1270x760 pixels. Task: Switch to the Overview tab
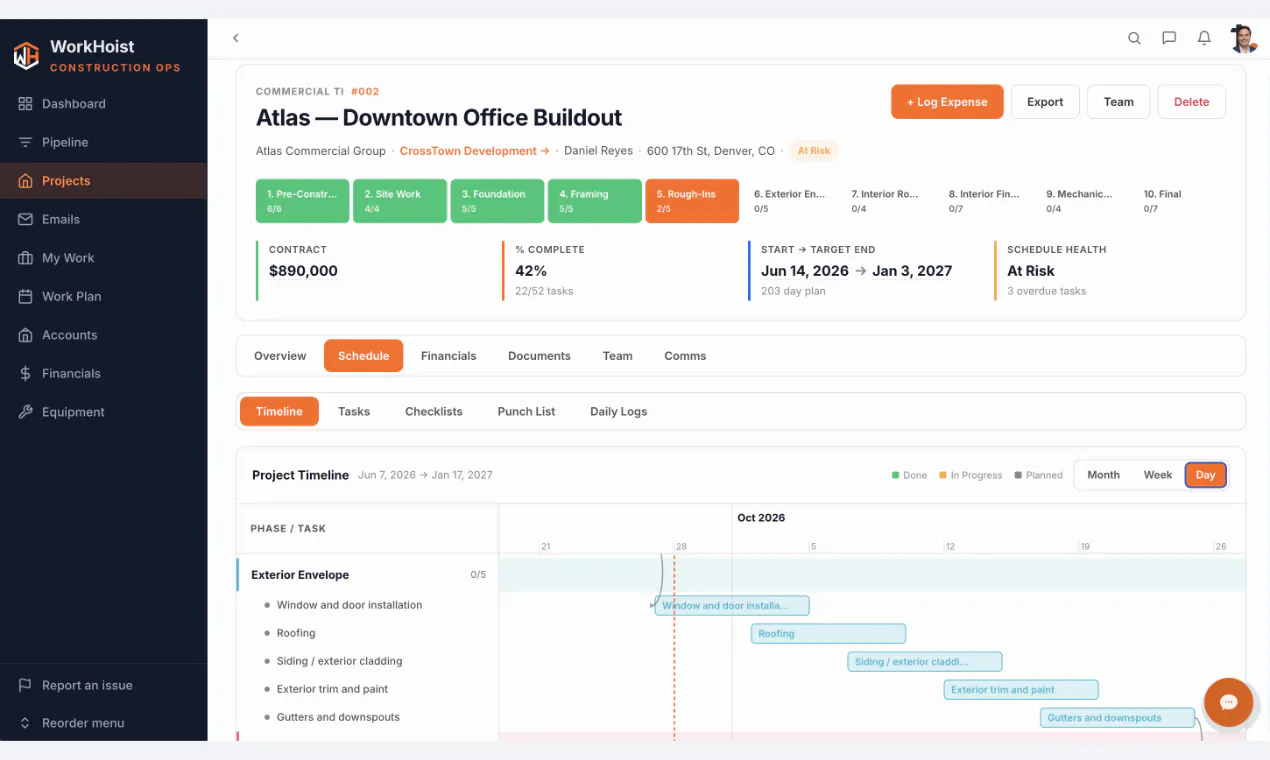280,356
